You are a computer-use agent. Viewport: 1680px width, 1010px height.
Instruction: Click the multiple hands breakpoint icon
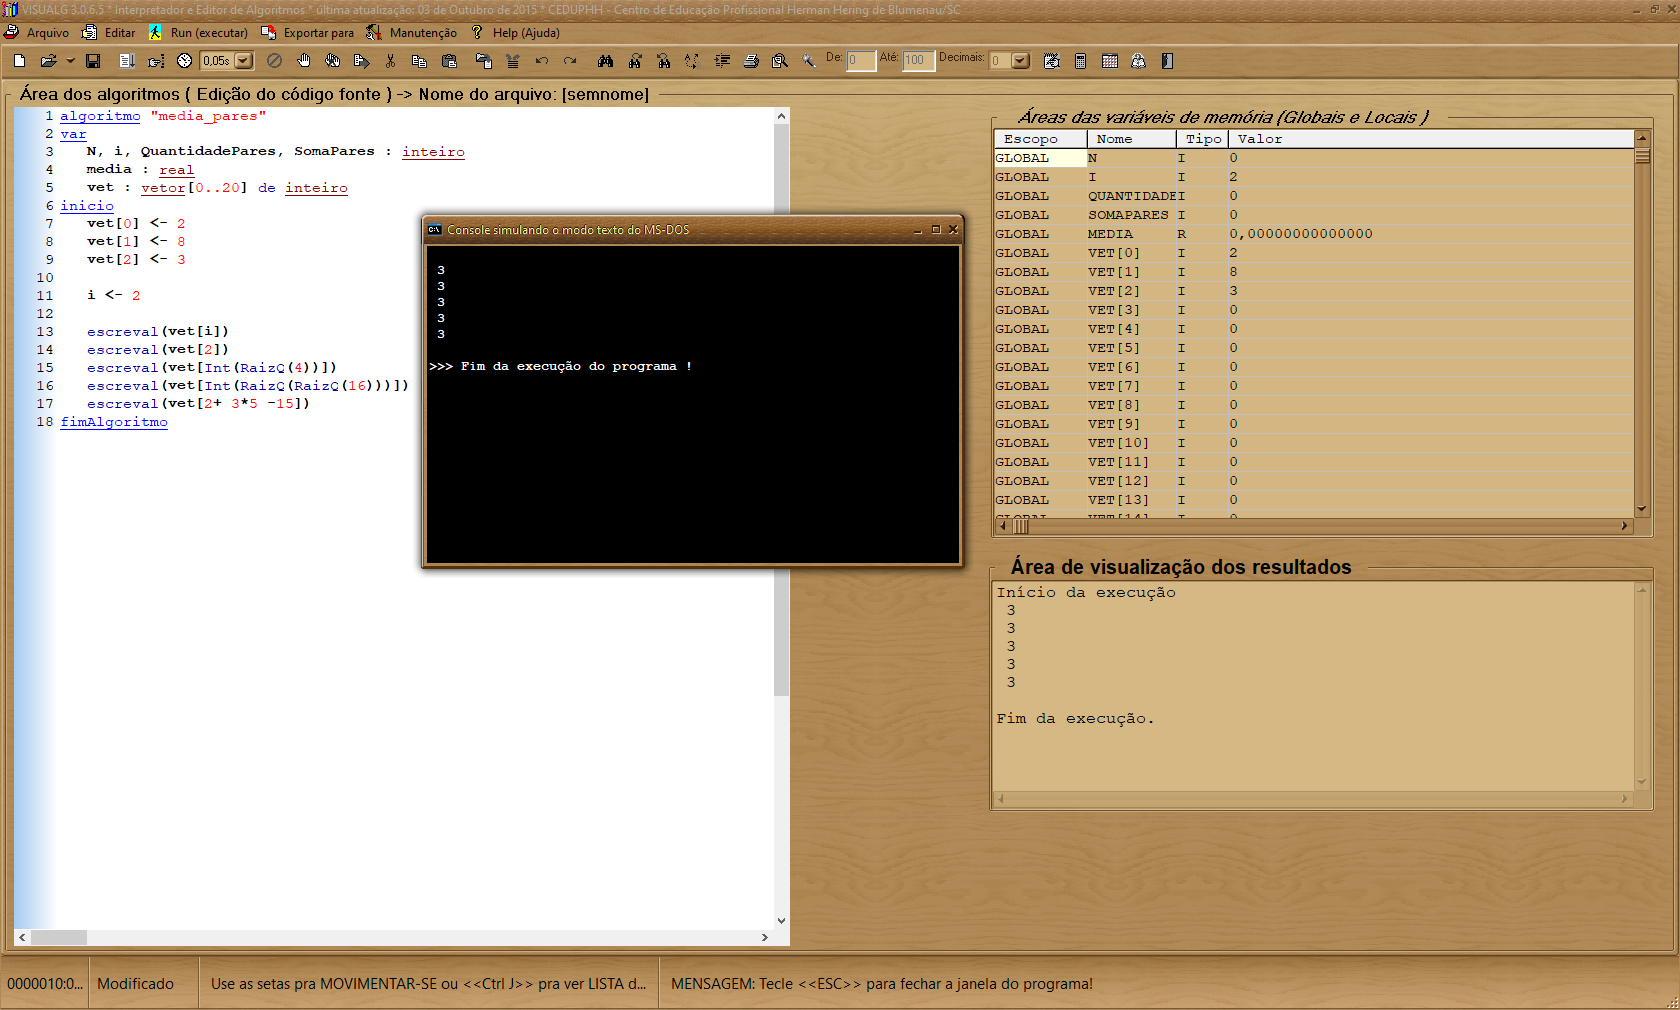coord(333,61)
